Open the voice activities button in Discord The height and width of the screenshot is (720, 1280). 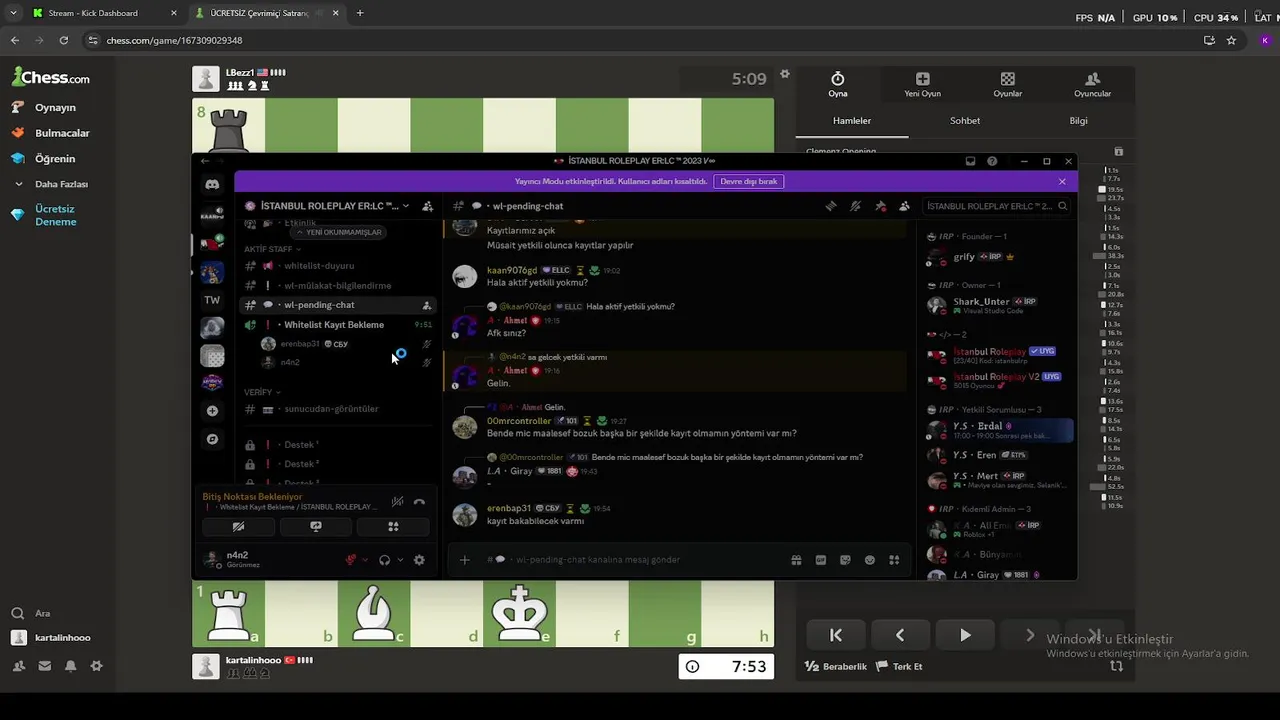pos(393,527)
